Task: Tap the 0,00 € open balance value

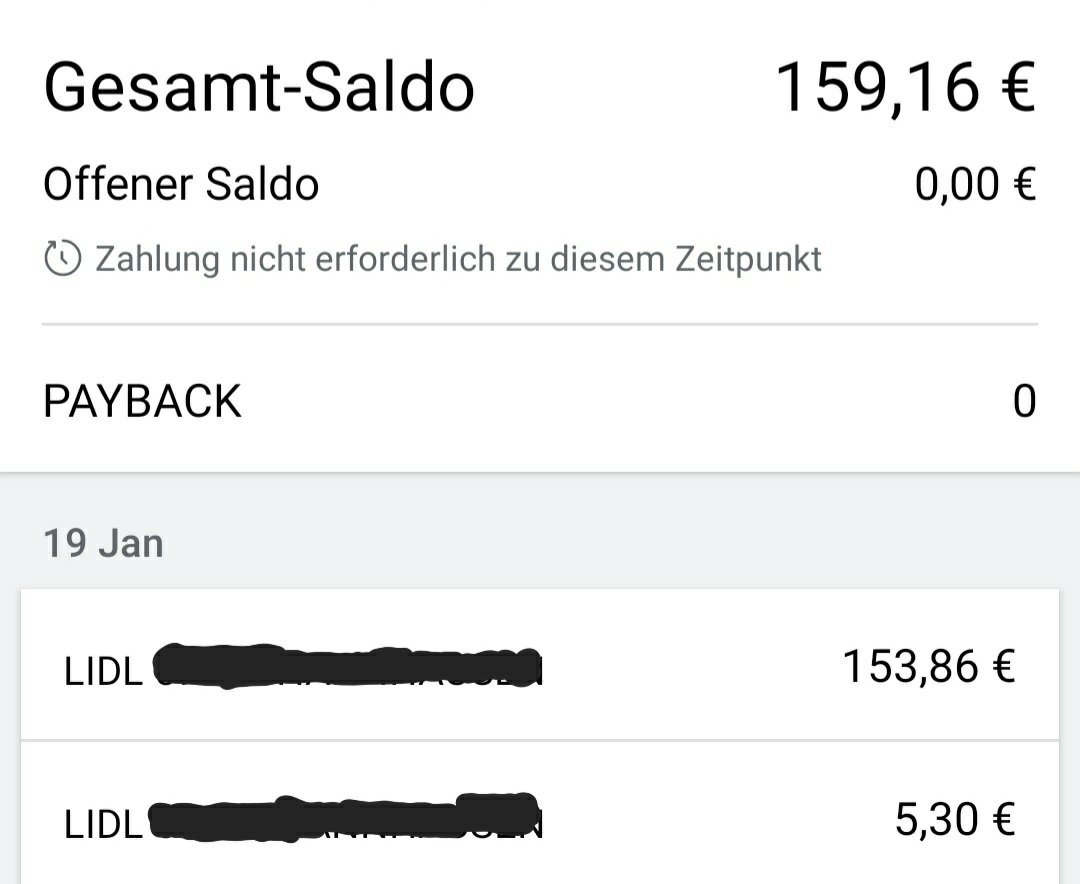Action: tap(975, 184)
